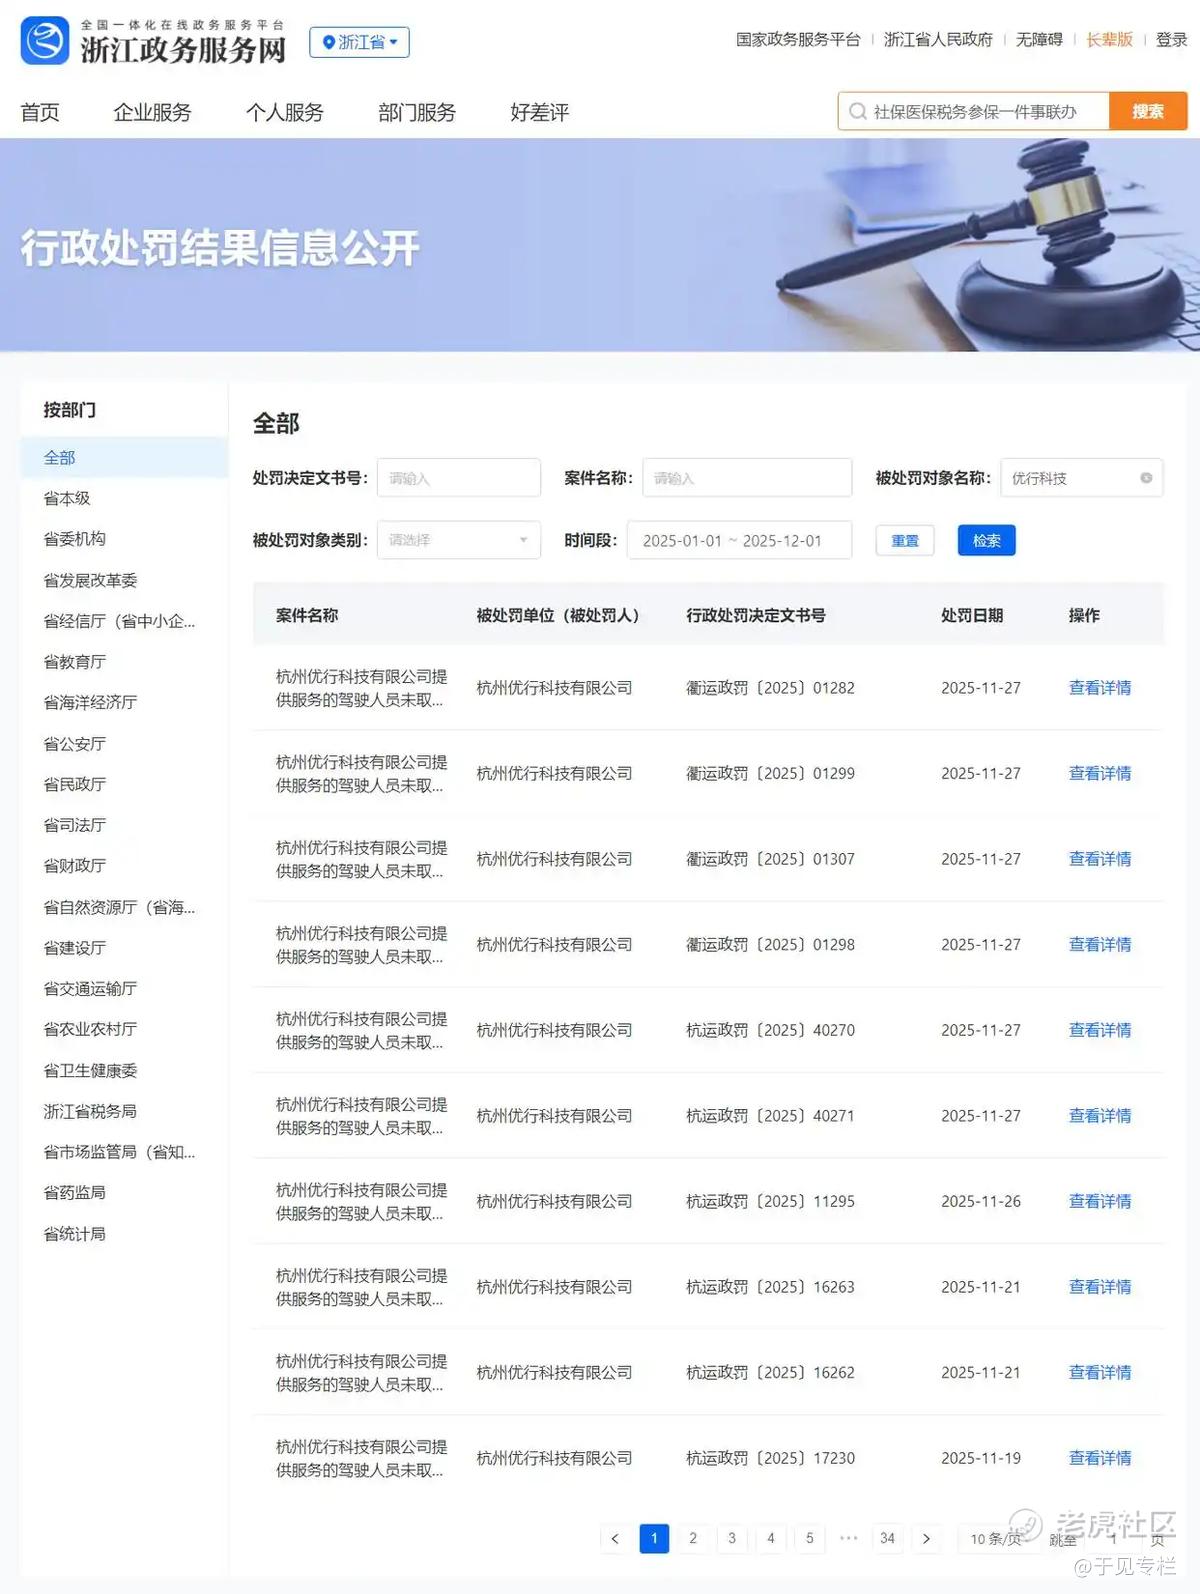Click the date 2025-11-26 cell

click(x=981, y=1201)
